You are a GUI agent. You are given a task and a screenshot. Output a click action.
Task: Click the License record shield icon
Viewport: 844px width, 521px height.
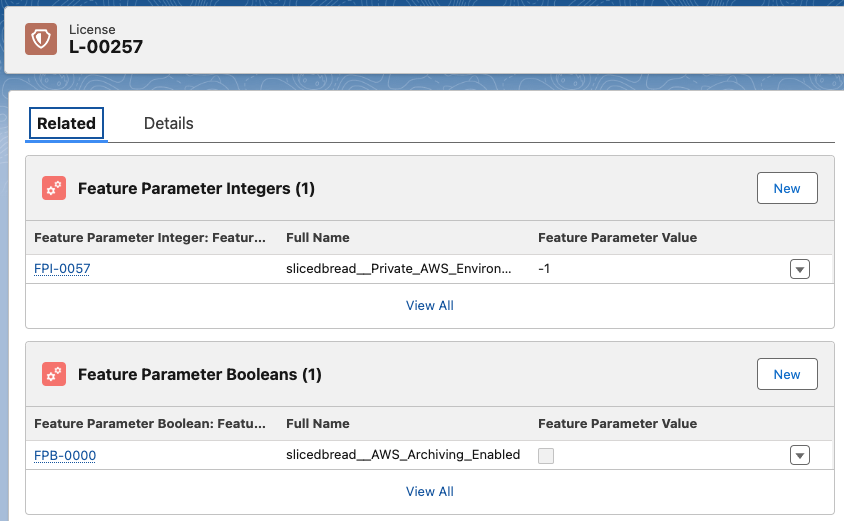pyautogui.click(x=41, y=38)
